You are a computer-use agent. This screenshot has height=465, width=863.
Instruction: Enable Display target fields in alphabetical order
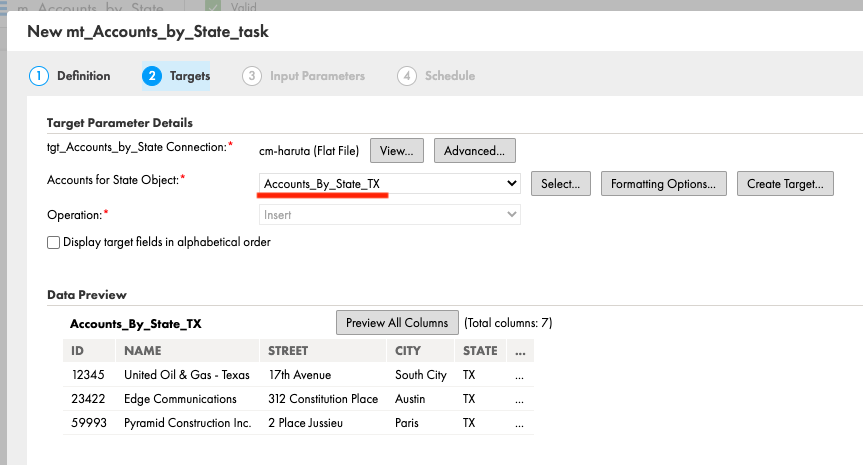53,243
